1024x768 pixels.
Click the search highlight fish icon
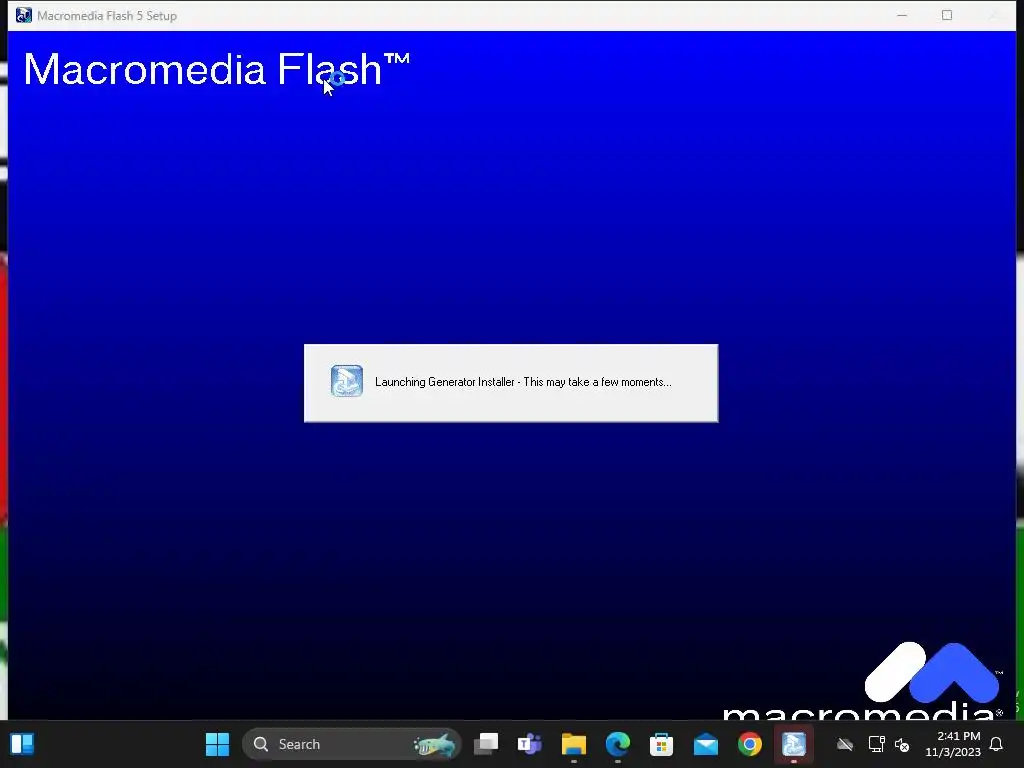click(434, 744)
